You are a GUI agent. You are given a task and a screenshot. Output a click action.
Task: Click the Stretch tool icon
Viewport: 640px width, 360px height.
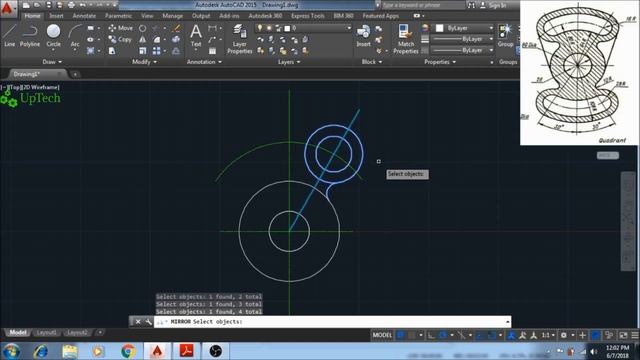click(112, 51)
